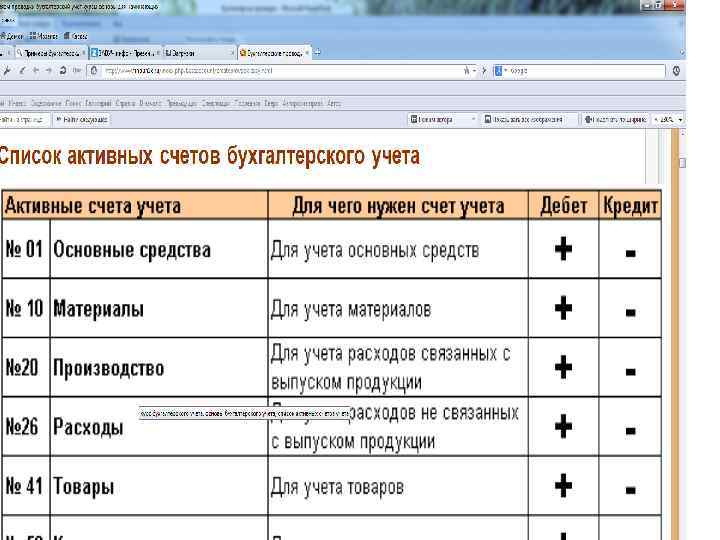
Task: Click the №26 cell
Action: tap(25, 427)
